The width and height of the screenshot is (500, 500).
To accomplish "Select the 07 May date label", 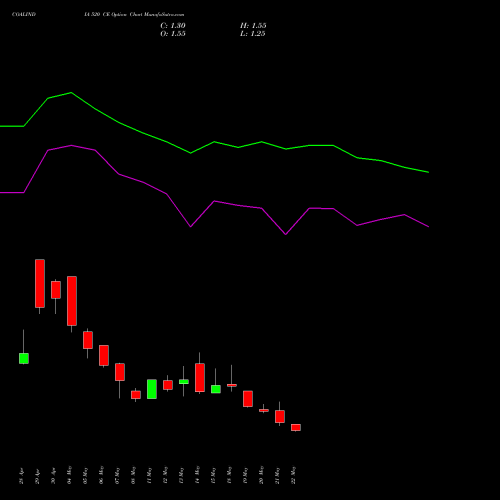I will tap(118, 475).
